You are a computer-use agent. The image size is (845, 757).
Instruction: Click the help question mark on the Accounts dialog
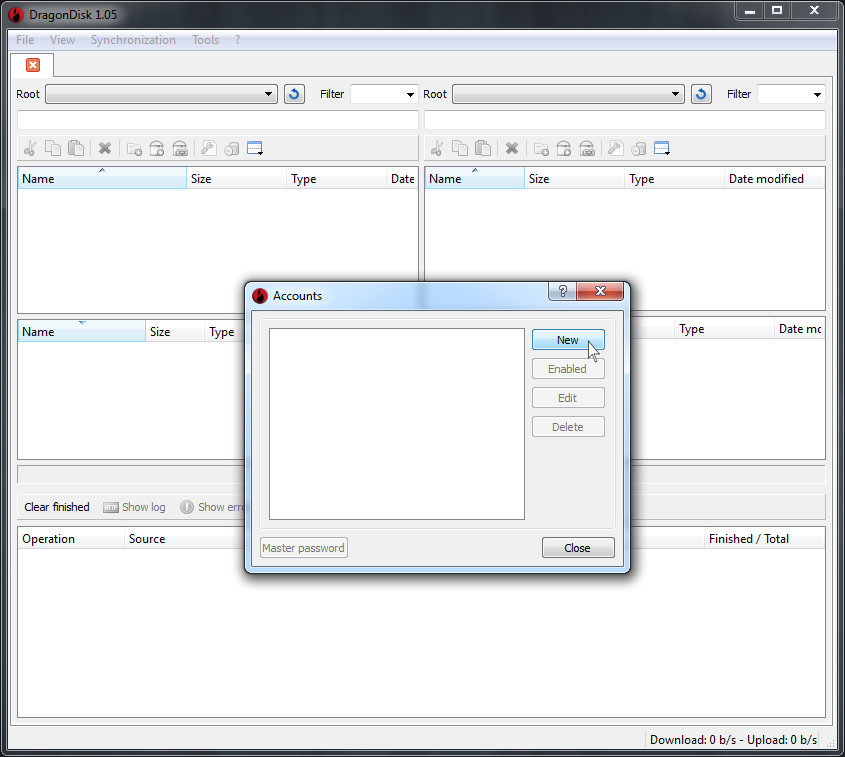click(x=562, y=291)
